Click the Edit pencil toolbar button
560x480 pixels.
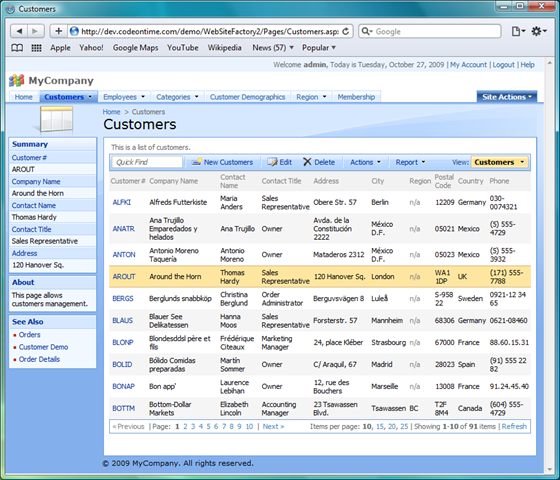point(280,162)
